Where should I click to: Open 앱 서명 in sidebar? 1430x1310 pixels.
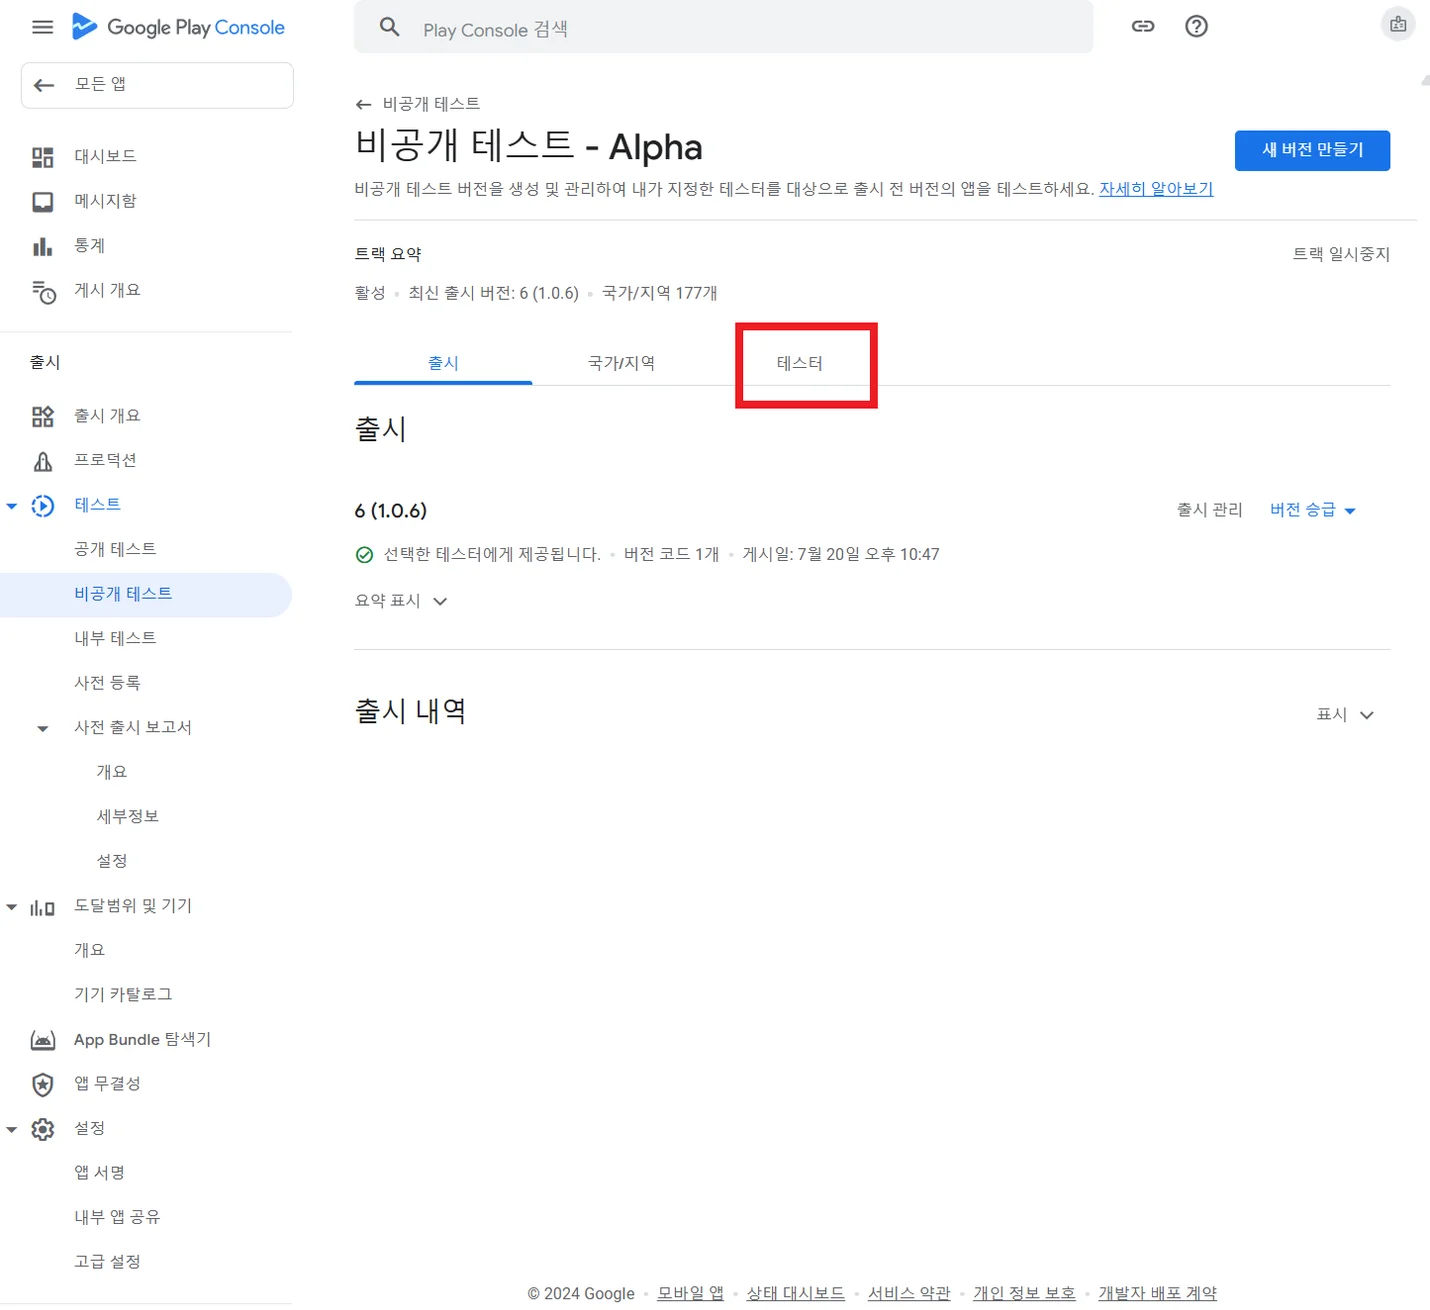[99, 1173]
